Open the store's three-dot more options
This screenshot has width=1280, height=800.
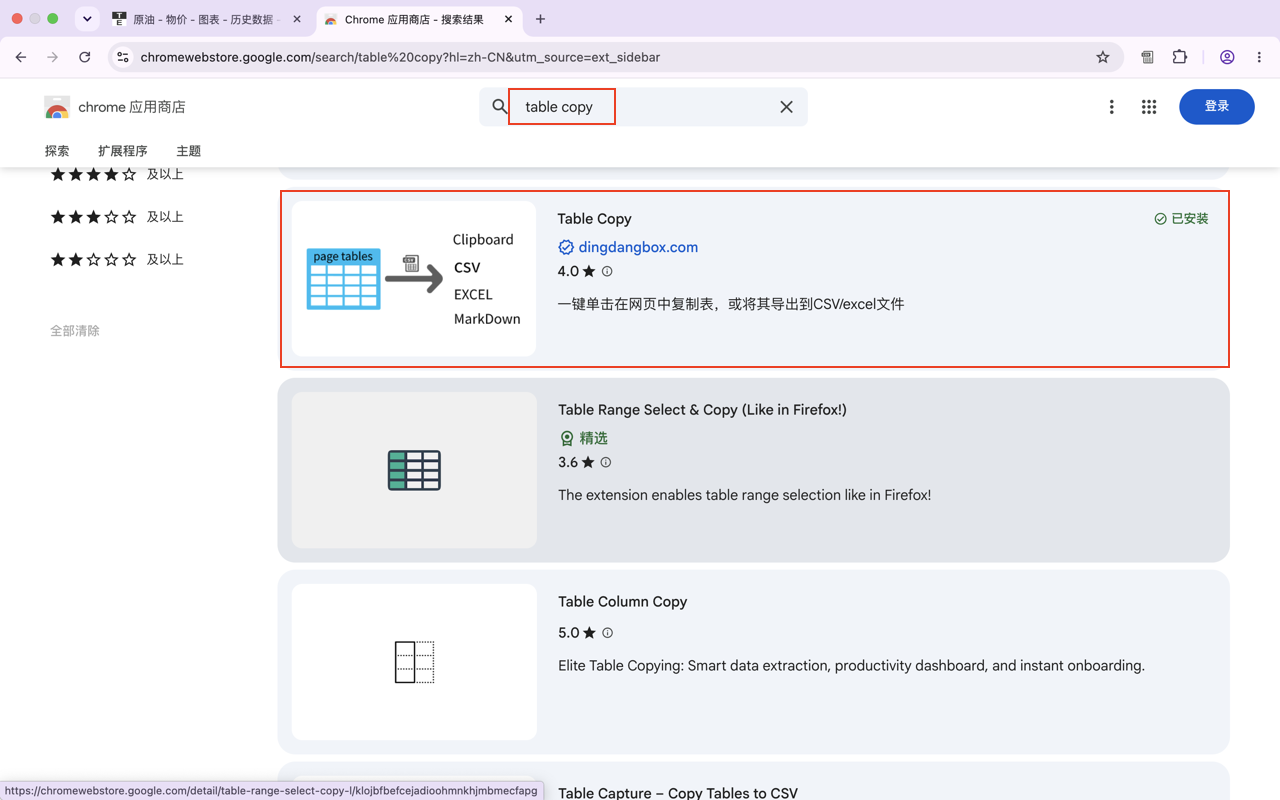pos(1111,107)
